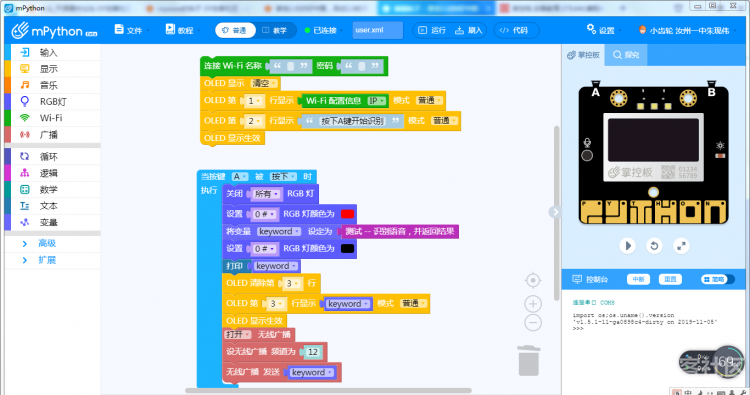
Task: Click the 控制台 console icon
Action: [577, 279]
